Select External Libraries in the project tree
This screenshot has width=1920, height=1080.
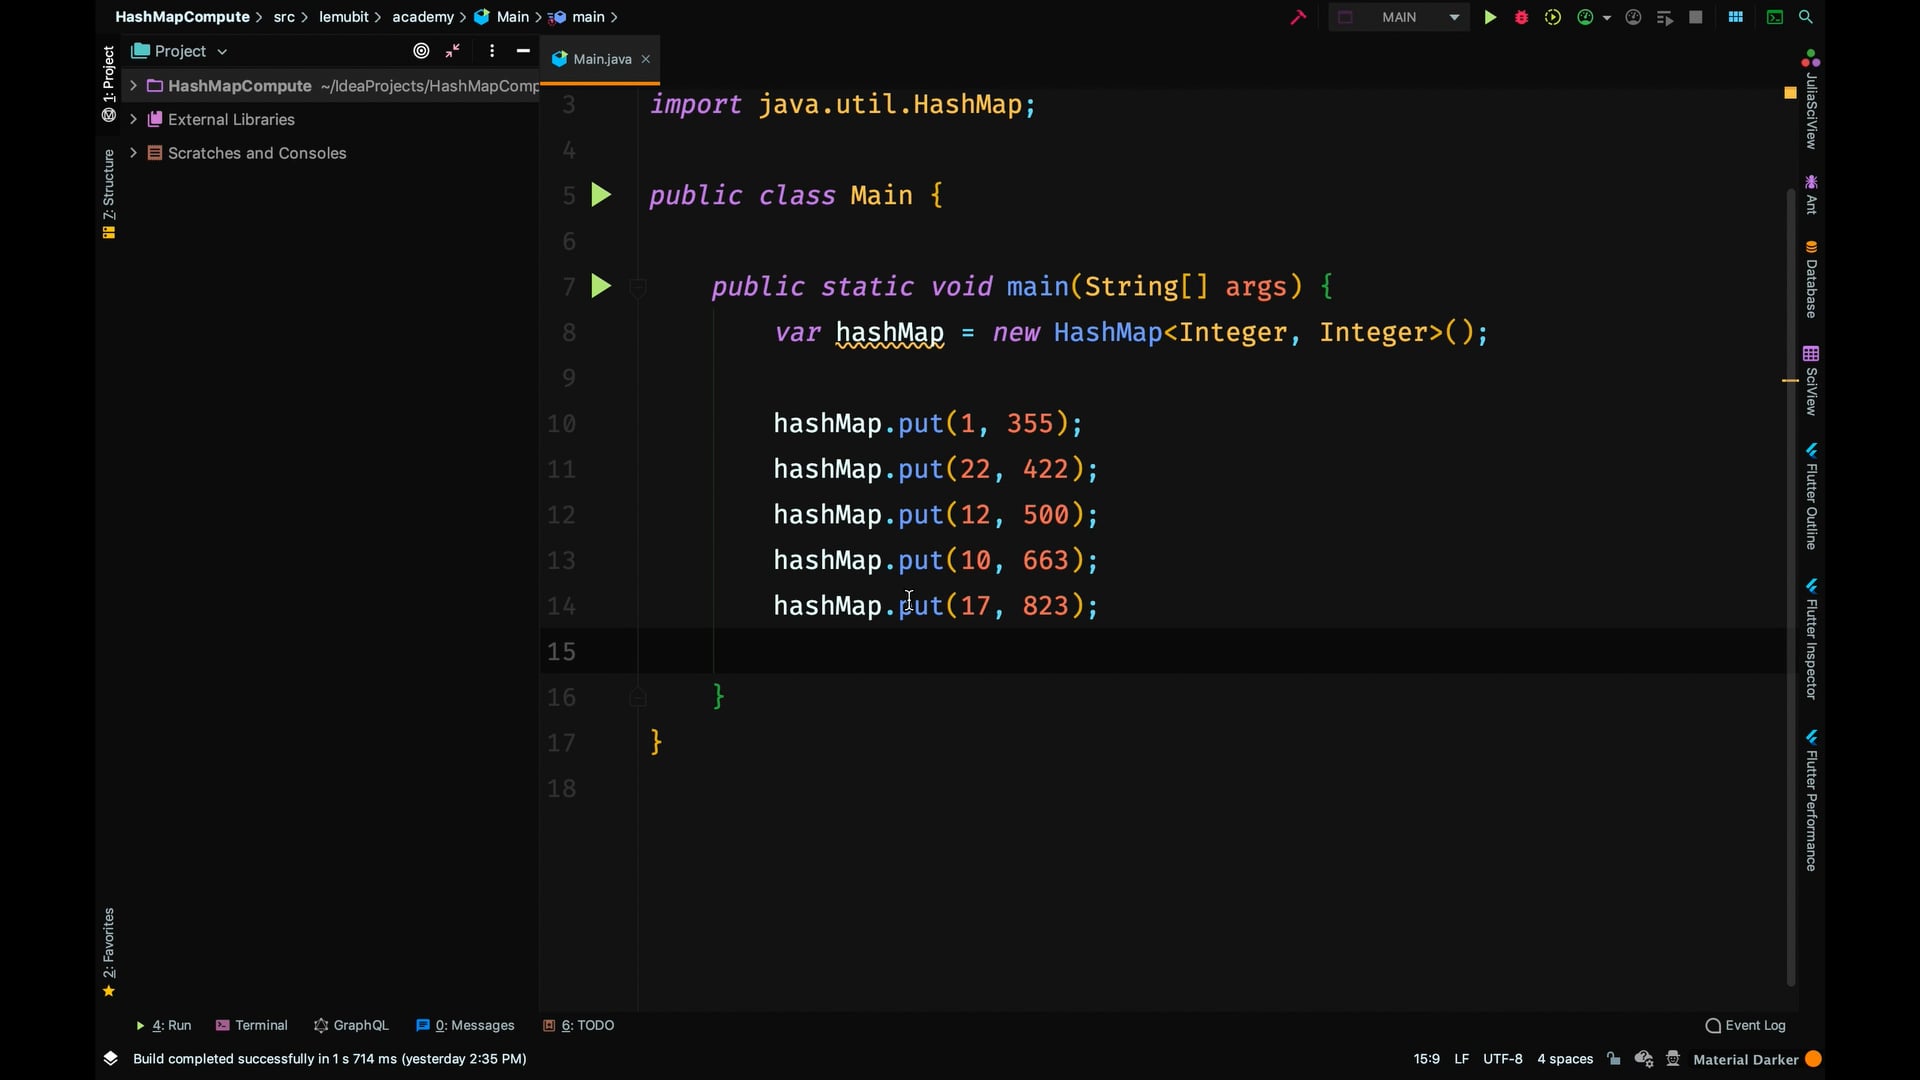click(231, 119)
